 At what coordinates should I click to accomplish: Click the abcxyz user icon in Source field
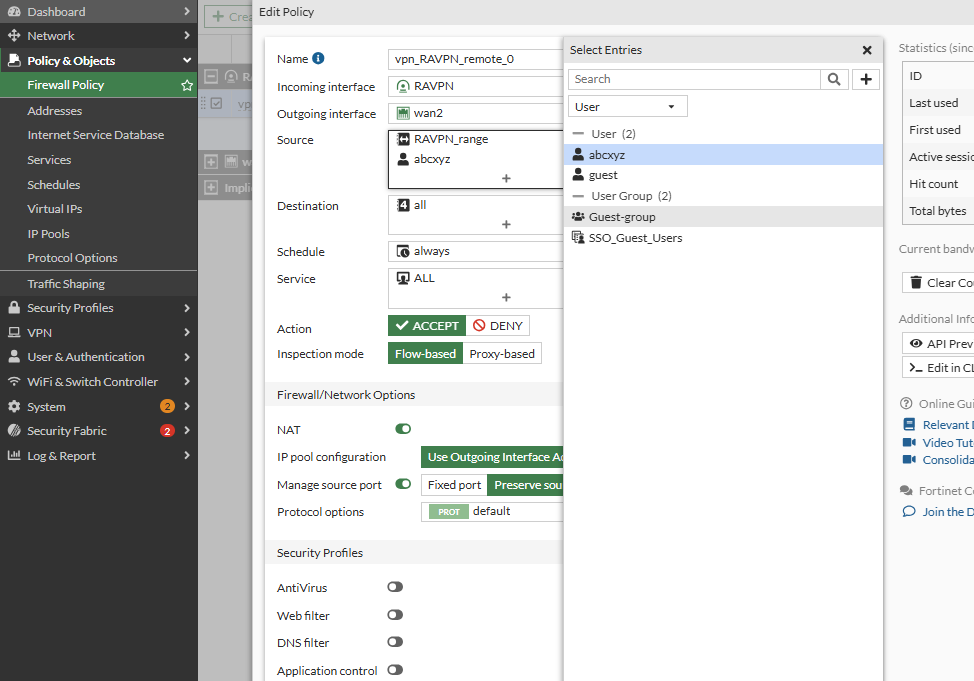pyautogui.click(x=403, y=159)
